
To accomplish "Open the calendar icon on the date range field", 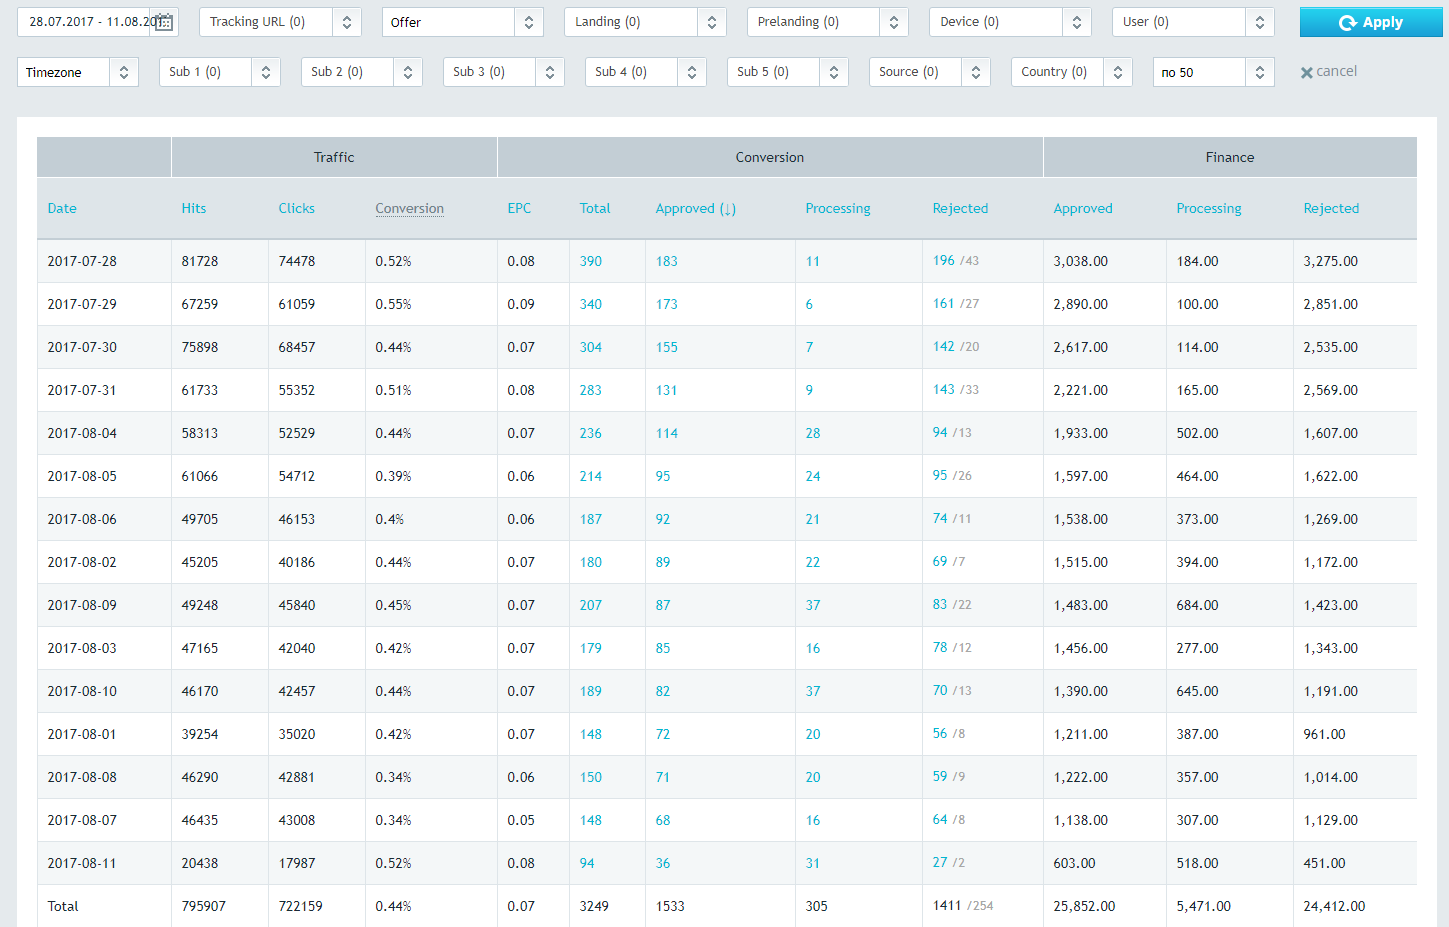I will pyautogui.click(x=165, y=22).
